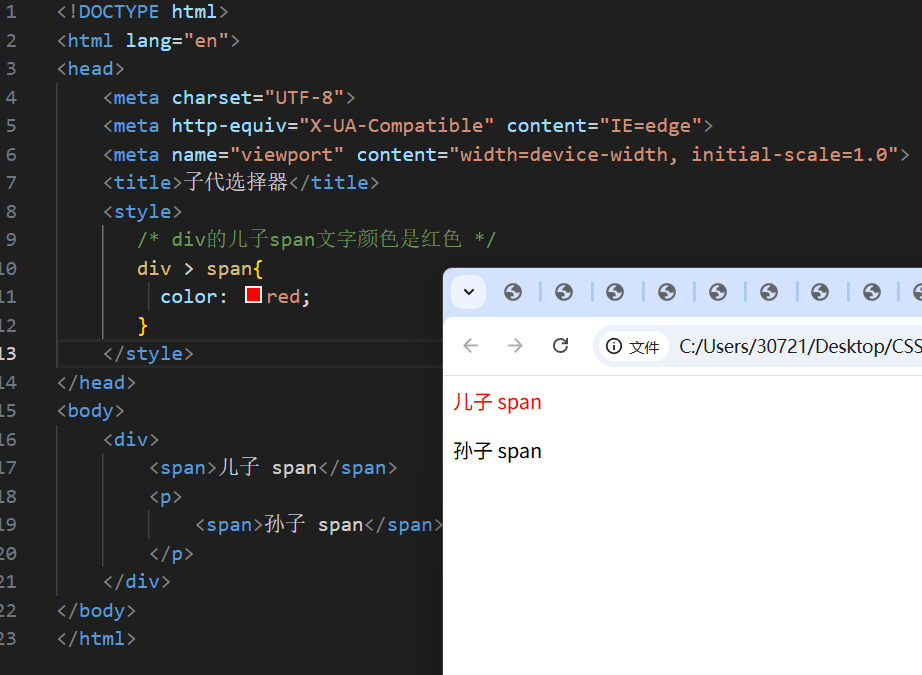
Task: Open site info via the 文件 chip
Action: (x=633, y=347)
